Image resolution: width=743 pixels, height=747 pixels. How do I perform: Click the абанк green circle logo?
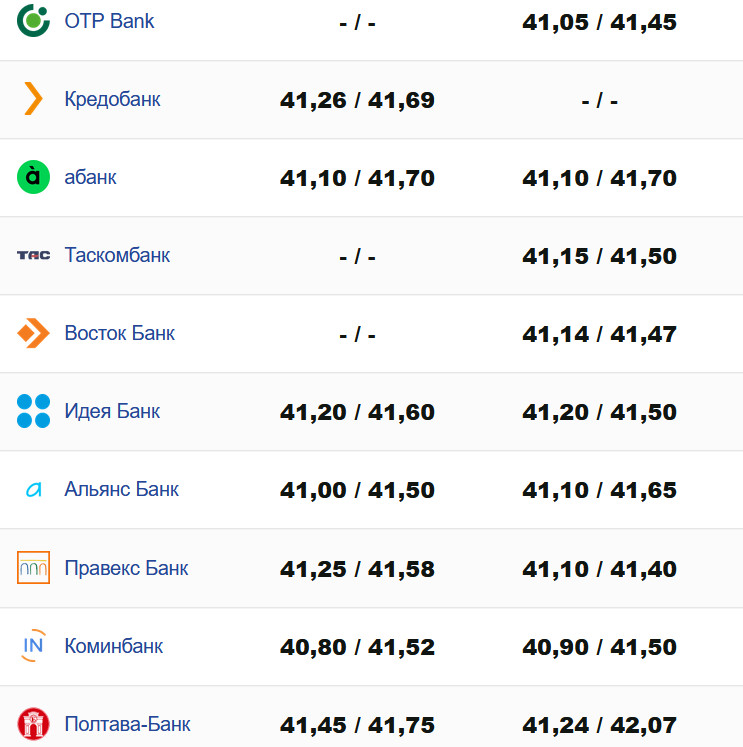tap(33, 177)
